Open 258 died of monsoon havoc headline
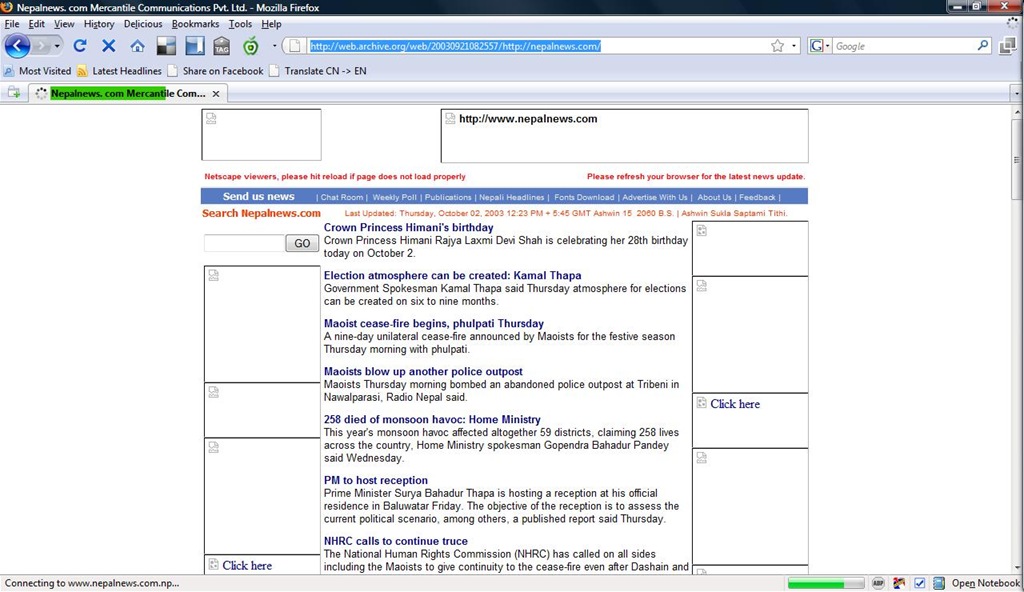The height and width of the screenshot is (592, 1024). [432, 419]
